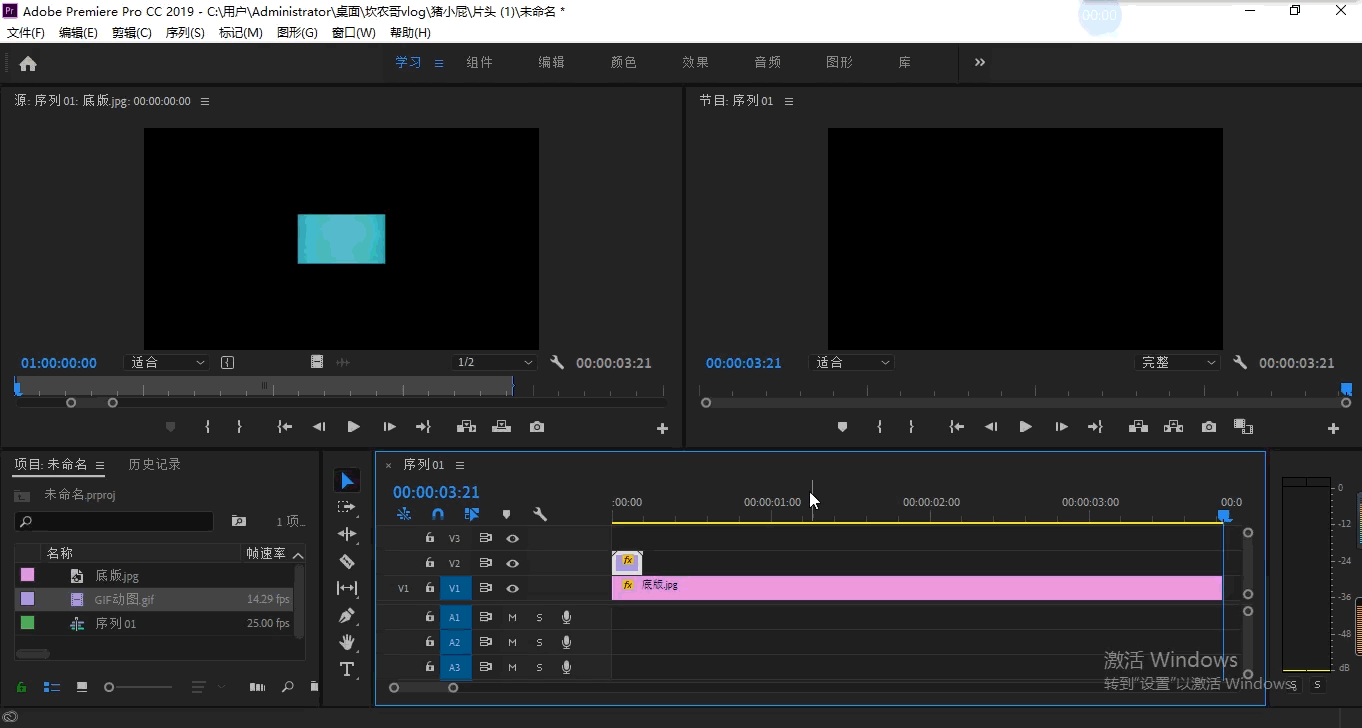Toggle snap magnet in timeline
Viewport: 1362px width, 728px height.
pos(437,514)
